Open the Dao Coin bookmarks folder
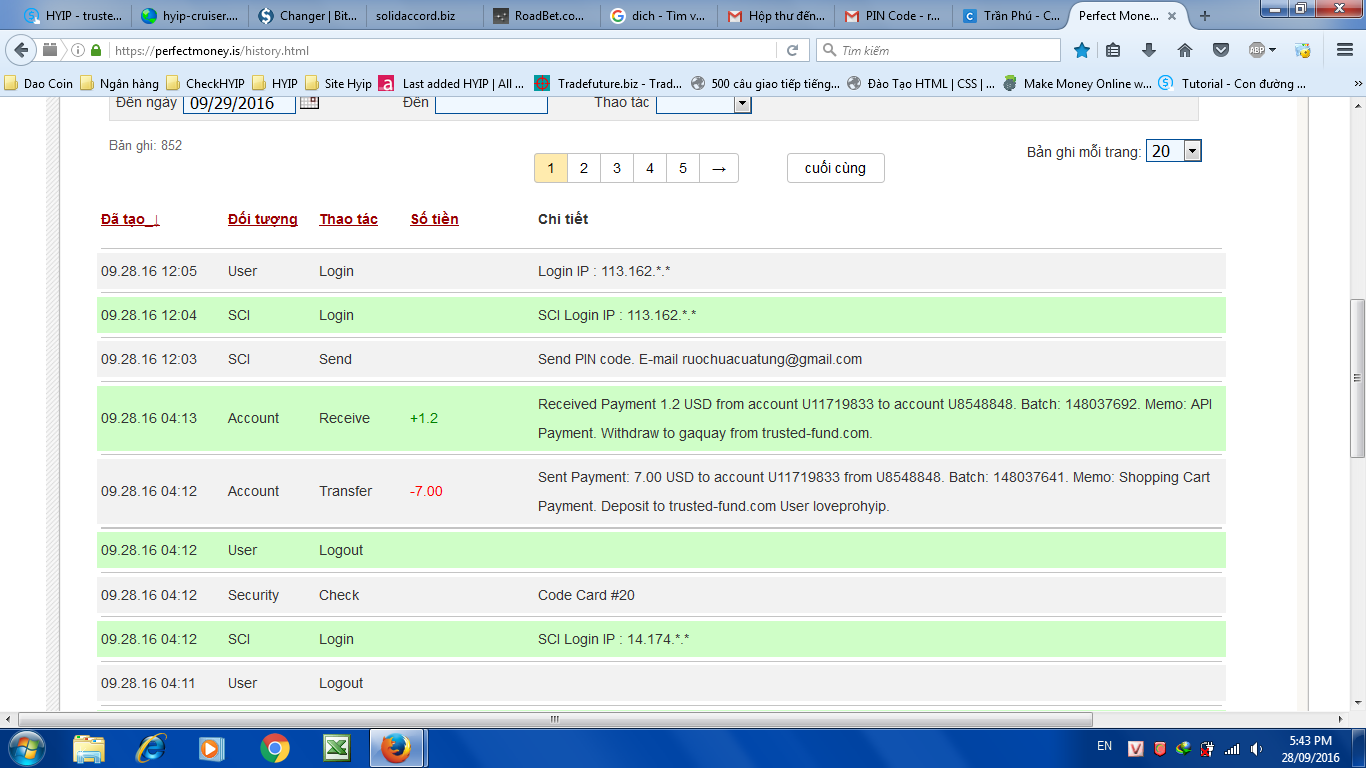Viewport: 1366px width, 768px height. click(x=39, y=84)
